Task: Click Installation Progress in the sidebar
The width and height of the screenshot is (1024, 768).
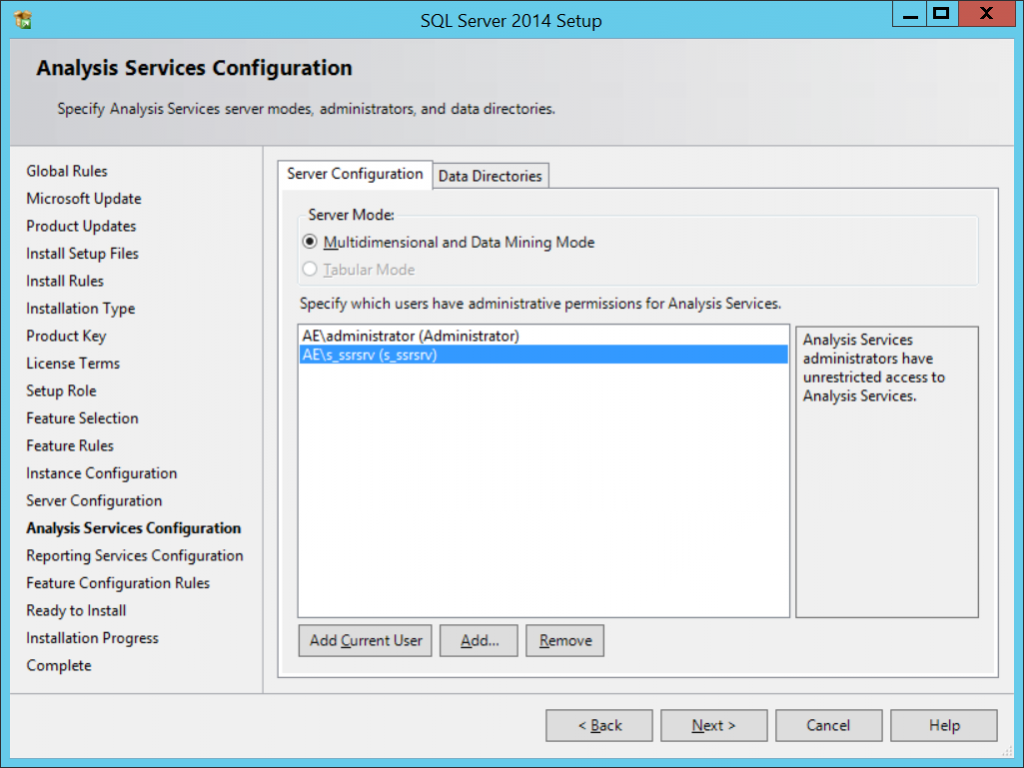Action: pyautogui.click(x=91, y=637)
